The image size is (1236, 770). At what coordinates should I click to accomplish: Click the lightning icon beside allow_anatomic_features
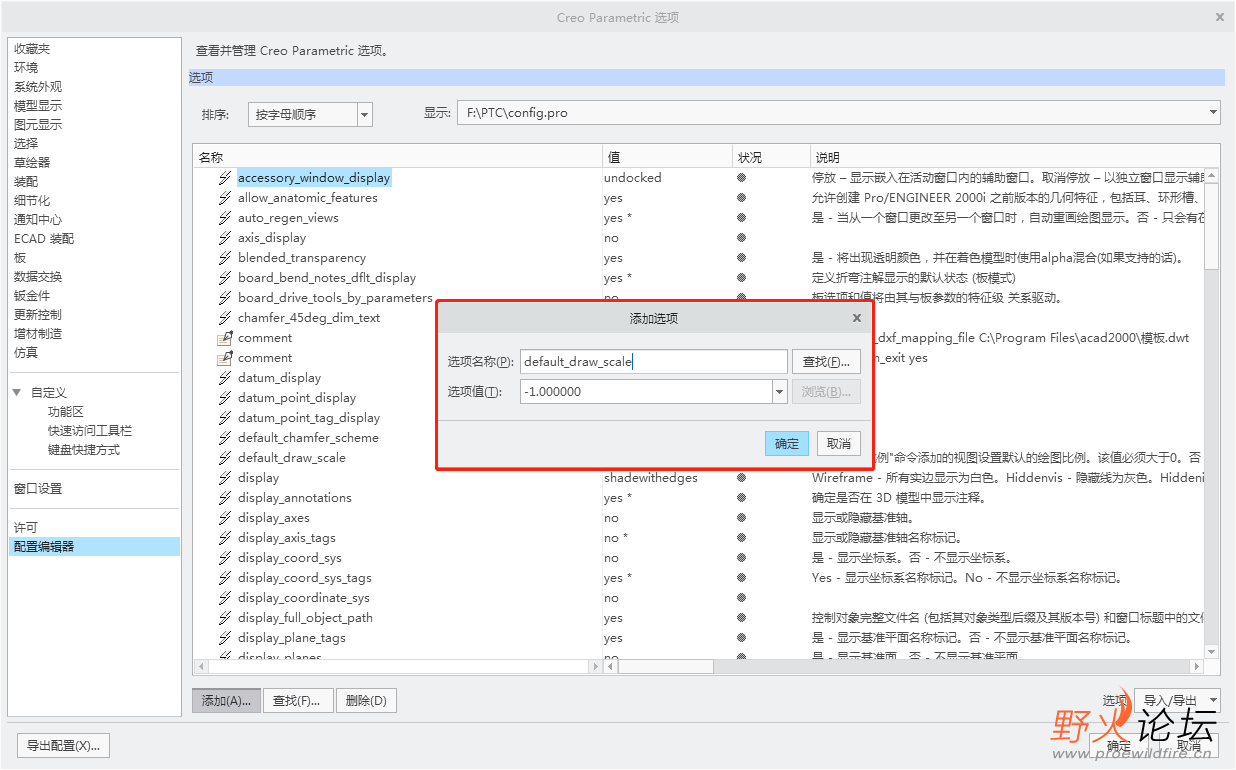point(225,198)
